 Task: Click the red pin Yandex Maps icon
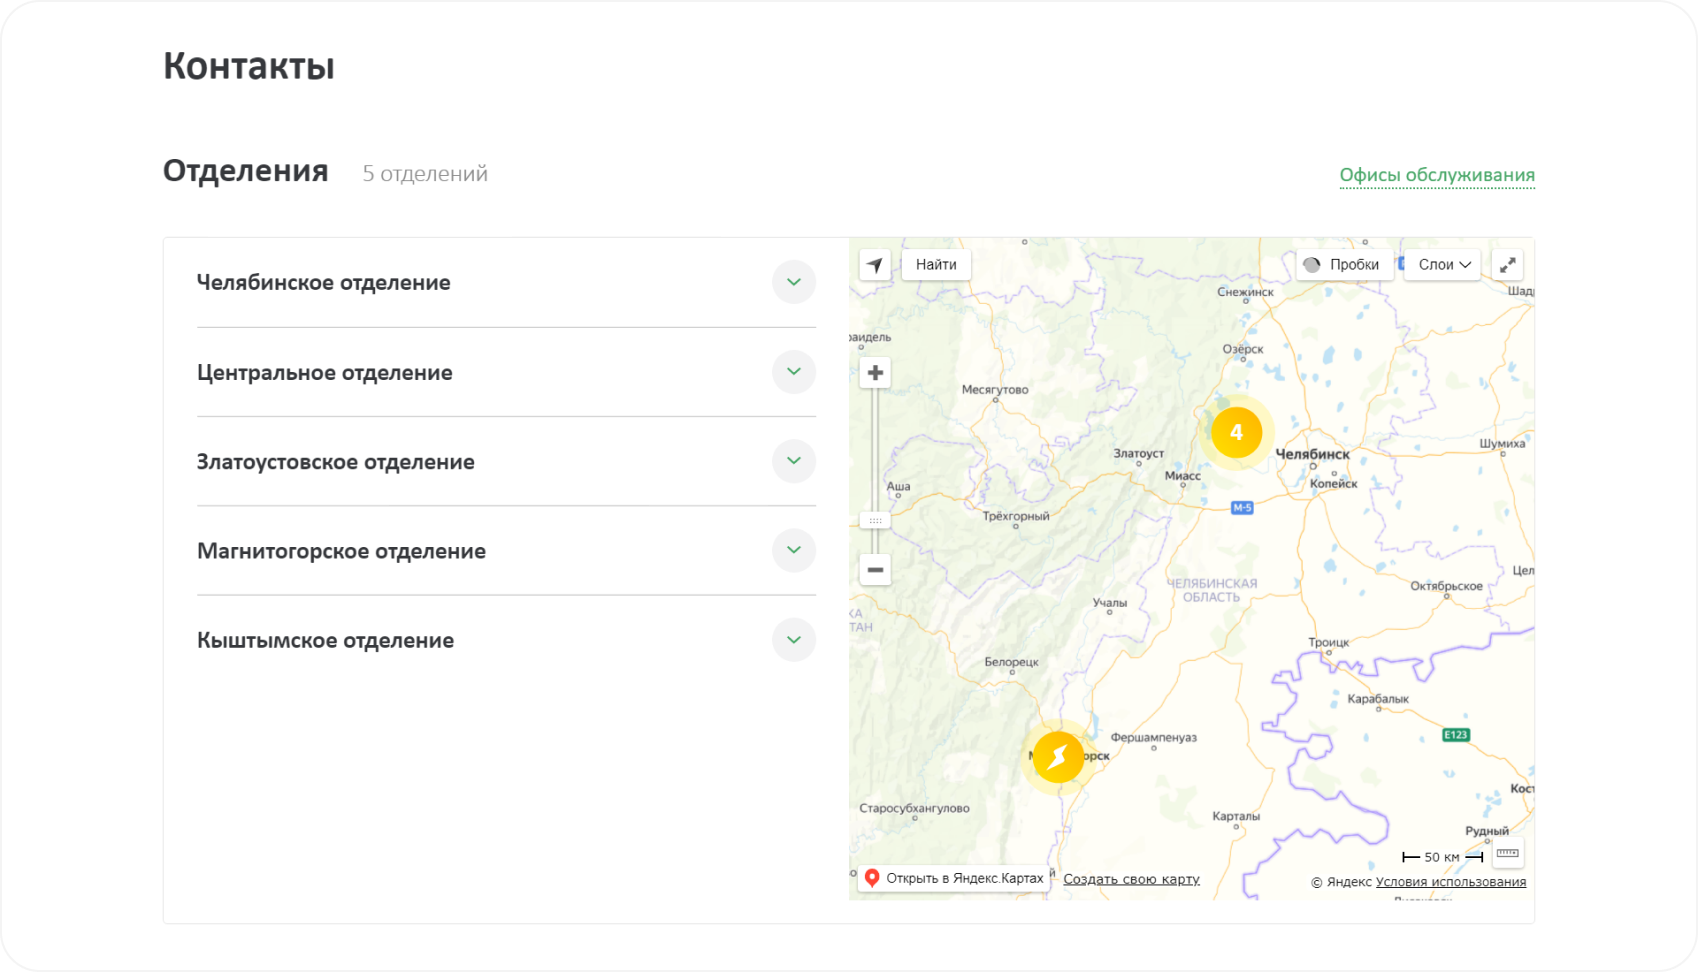click(872, 878)
